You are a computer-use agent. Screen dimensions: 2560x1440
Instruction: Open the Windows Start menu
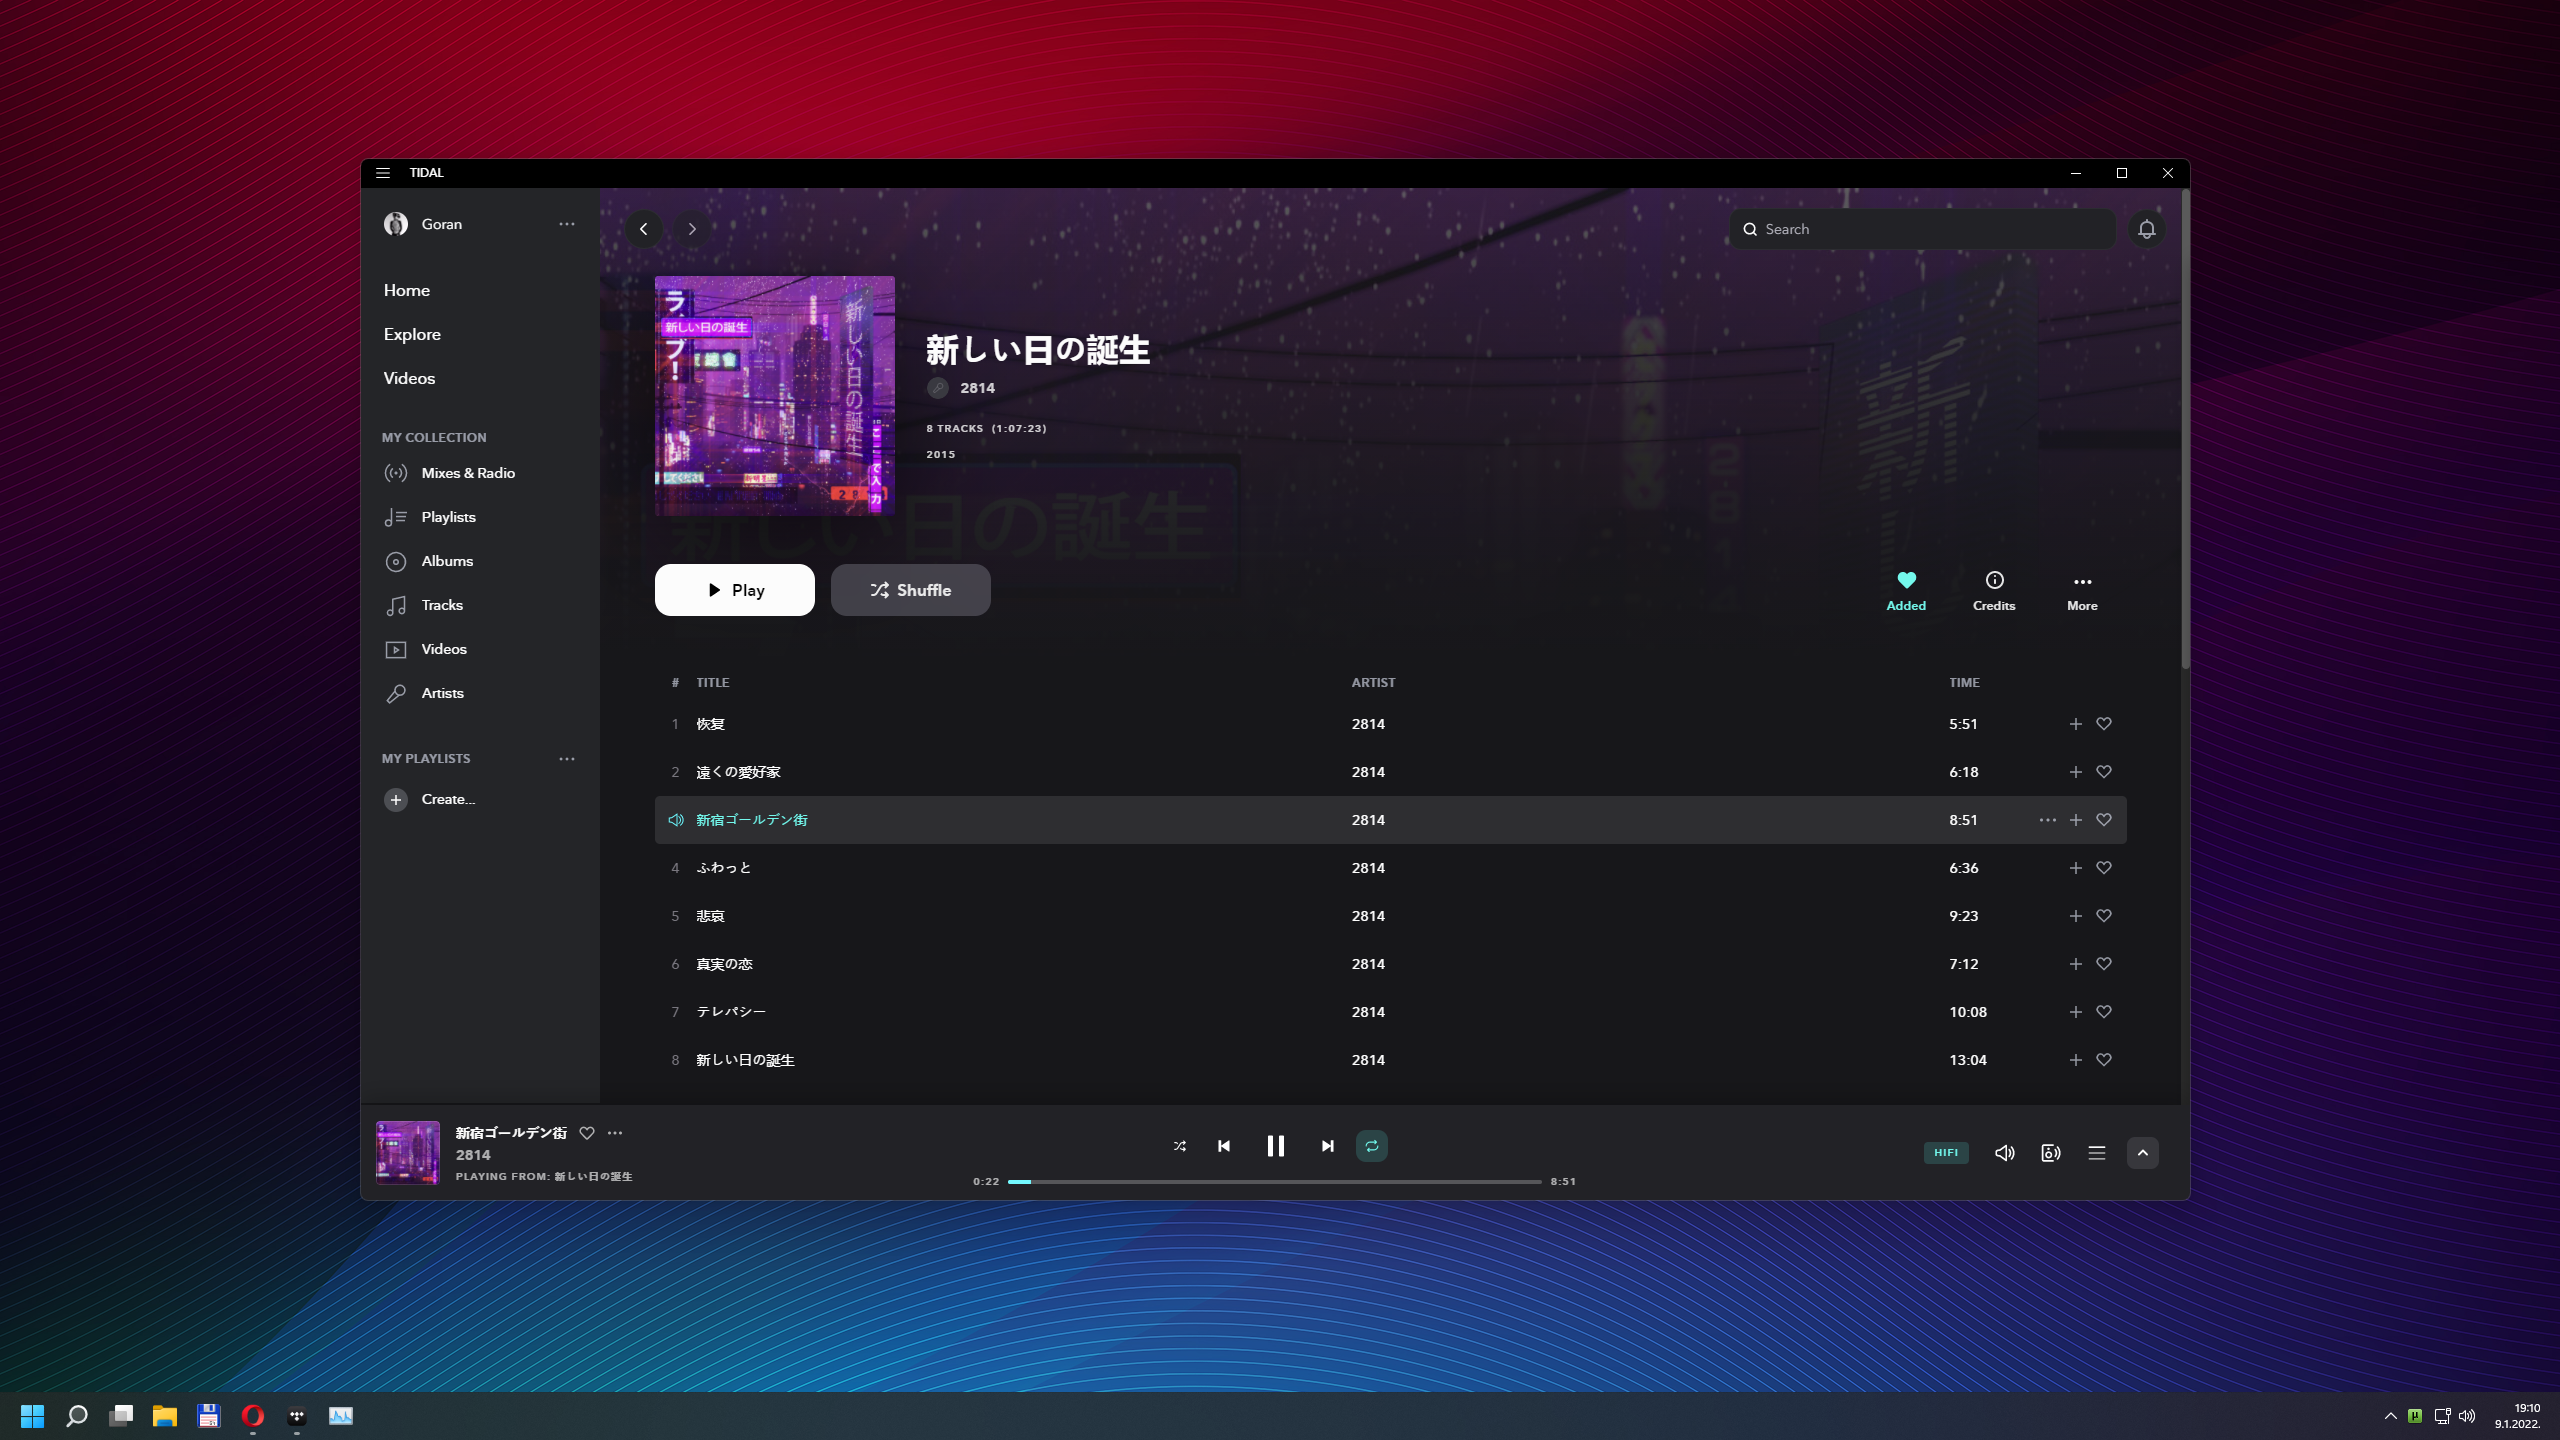pos(33,1416)
